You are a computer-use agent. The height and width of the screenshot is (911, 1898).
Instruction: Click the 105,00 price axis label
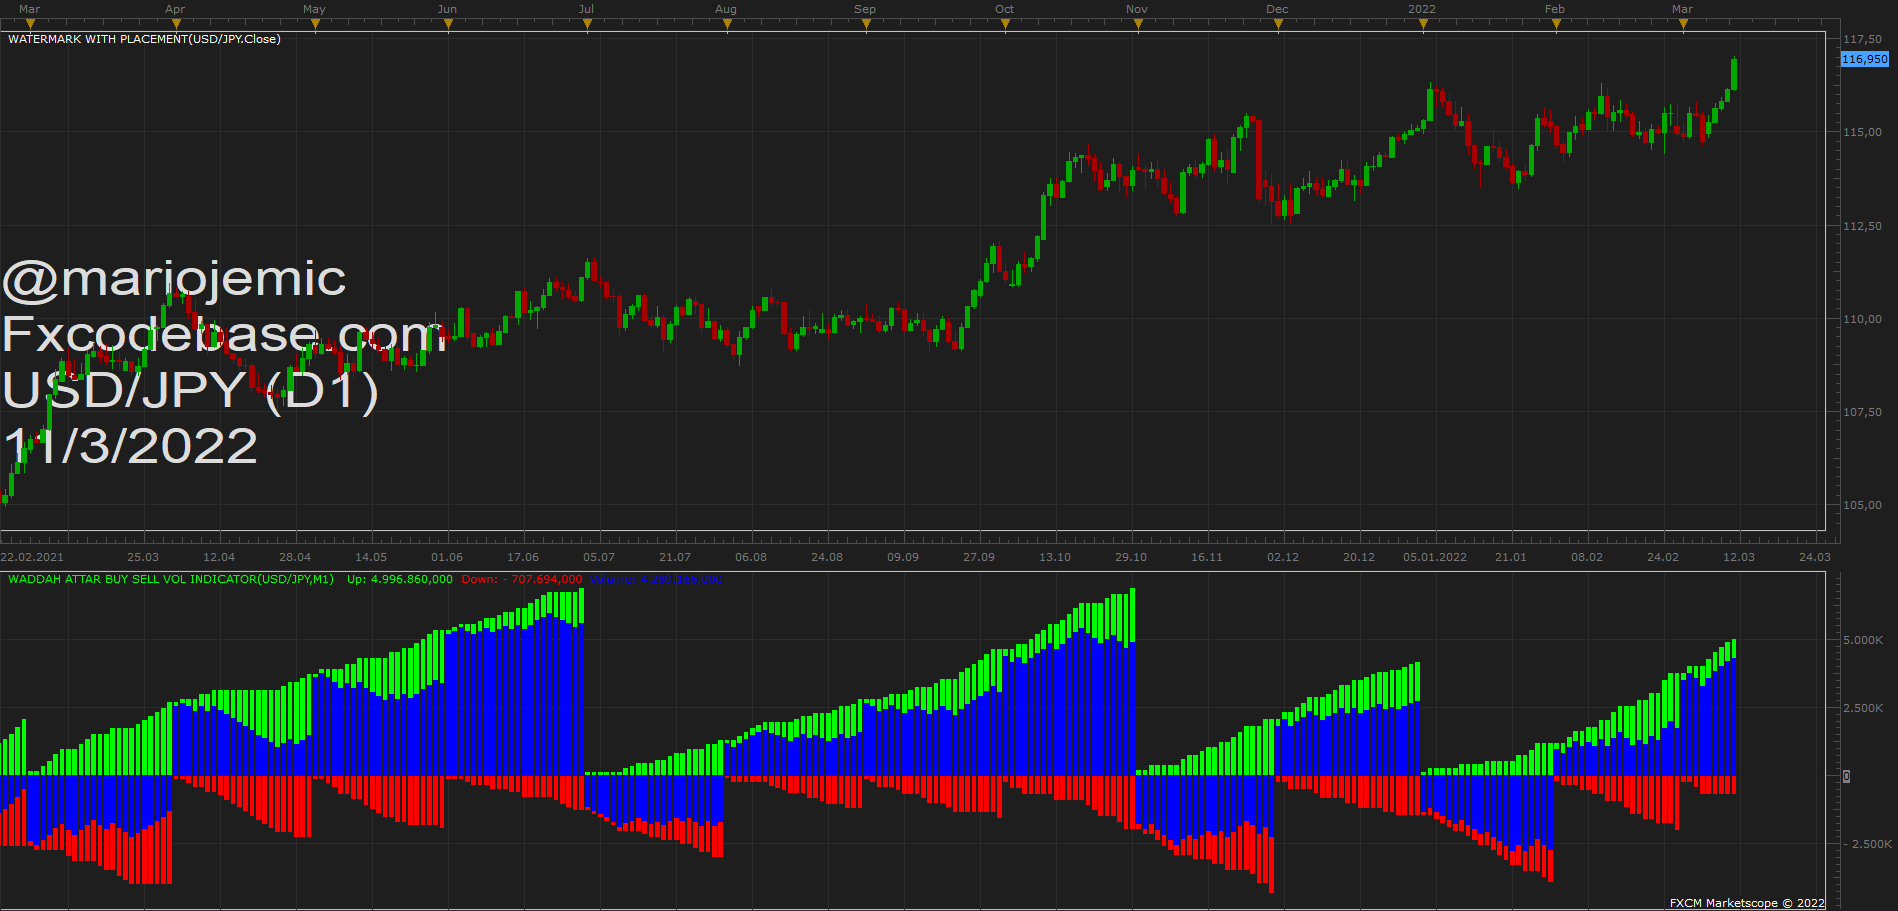coord(1863,505)
